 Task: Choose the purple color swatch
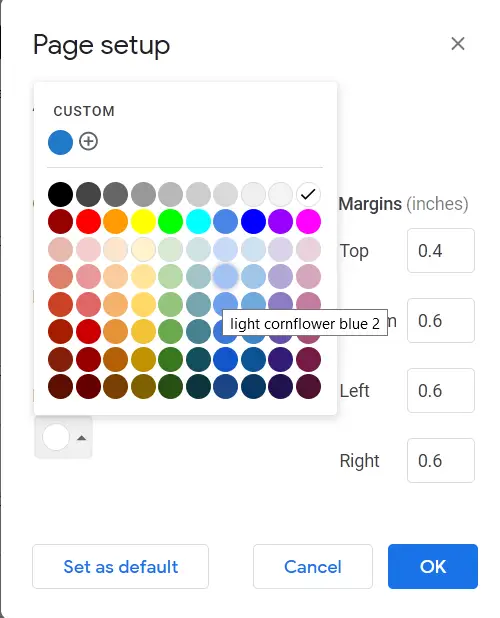coord(281,222)
